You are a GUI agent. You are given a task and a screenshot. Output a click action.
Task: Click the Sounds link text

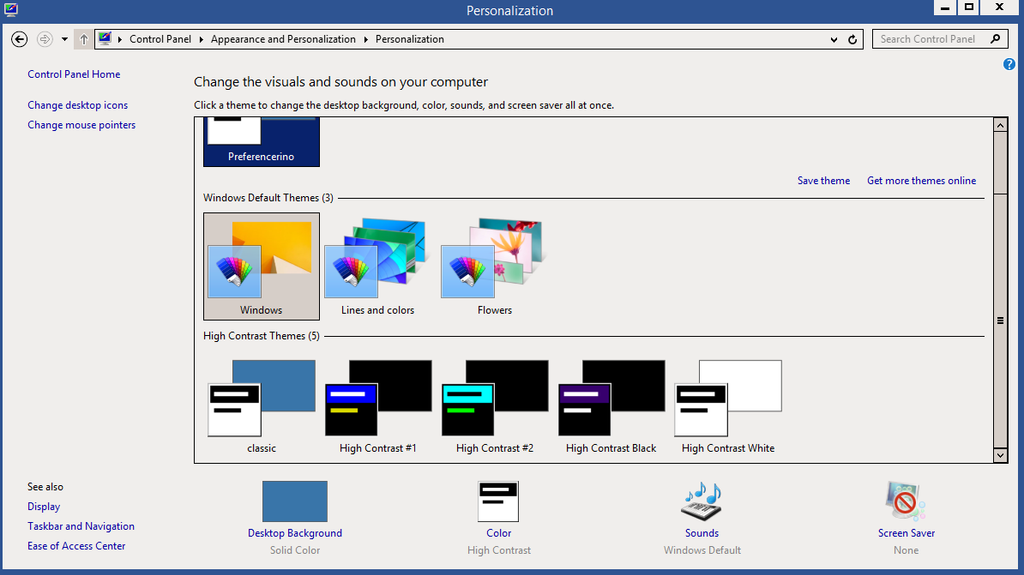tap(702, 533)
